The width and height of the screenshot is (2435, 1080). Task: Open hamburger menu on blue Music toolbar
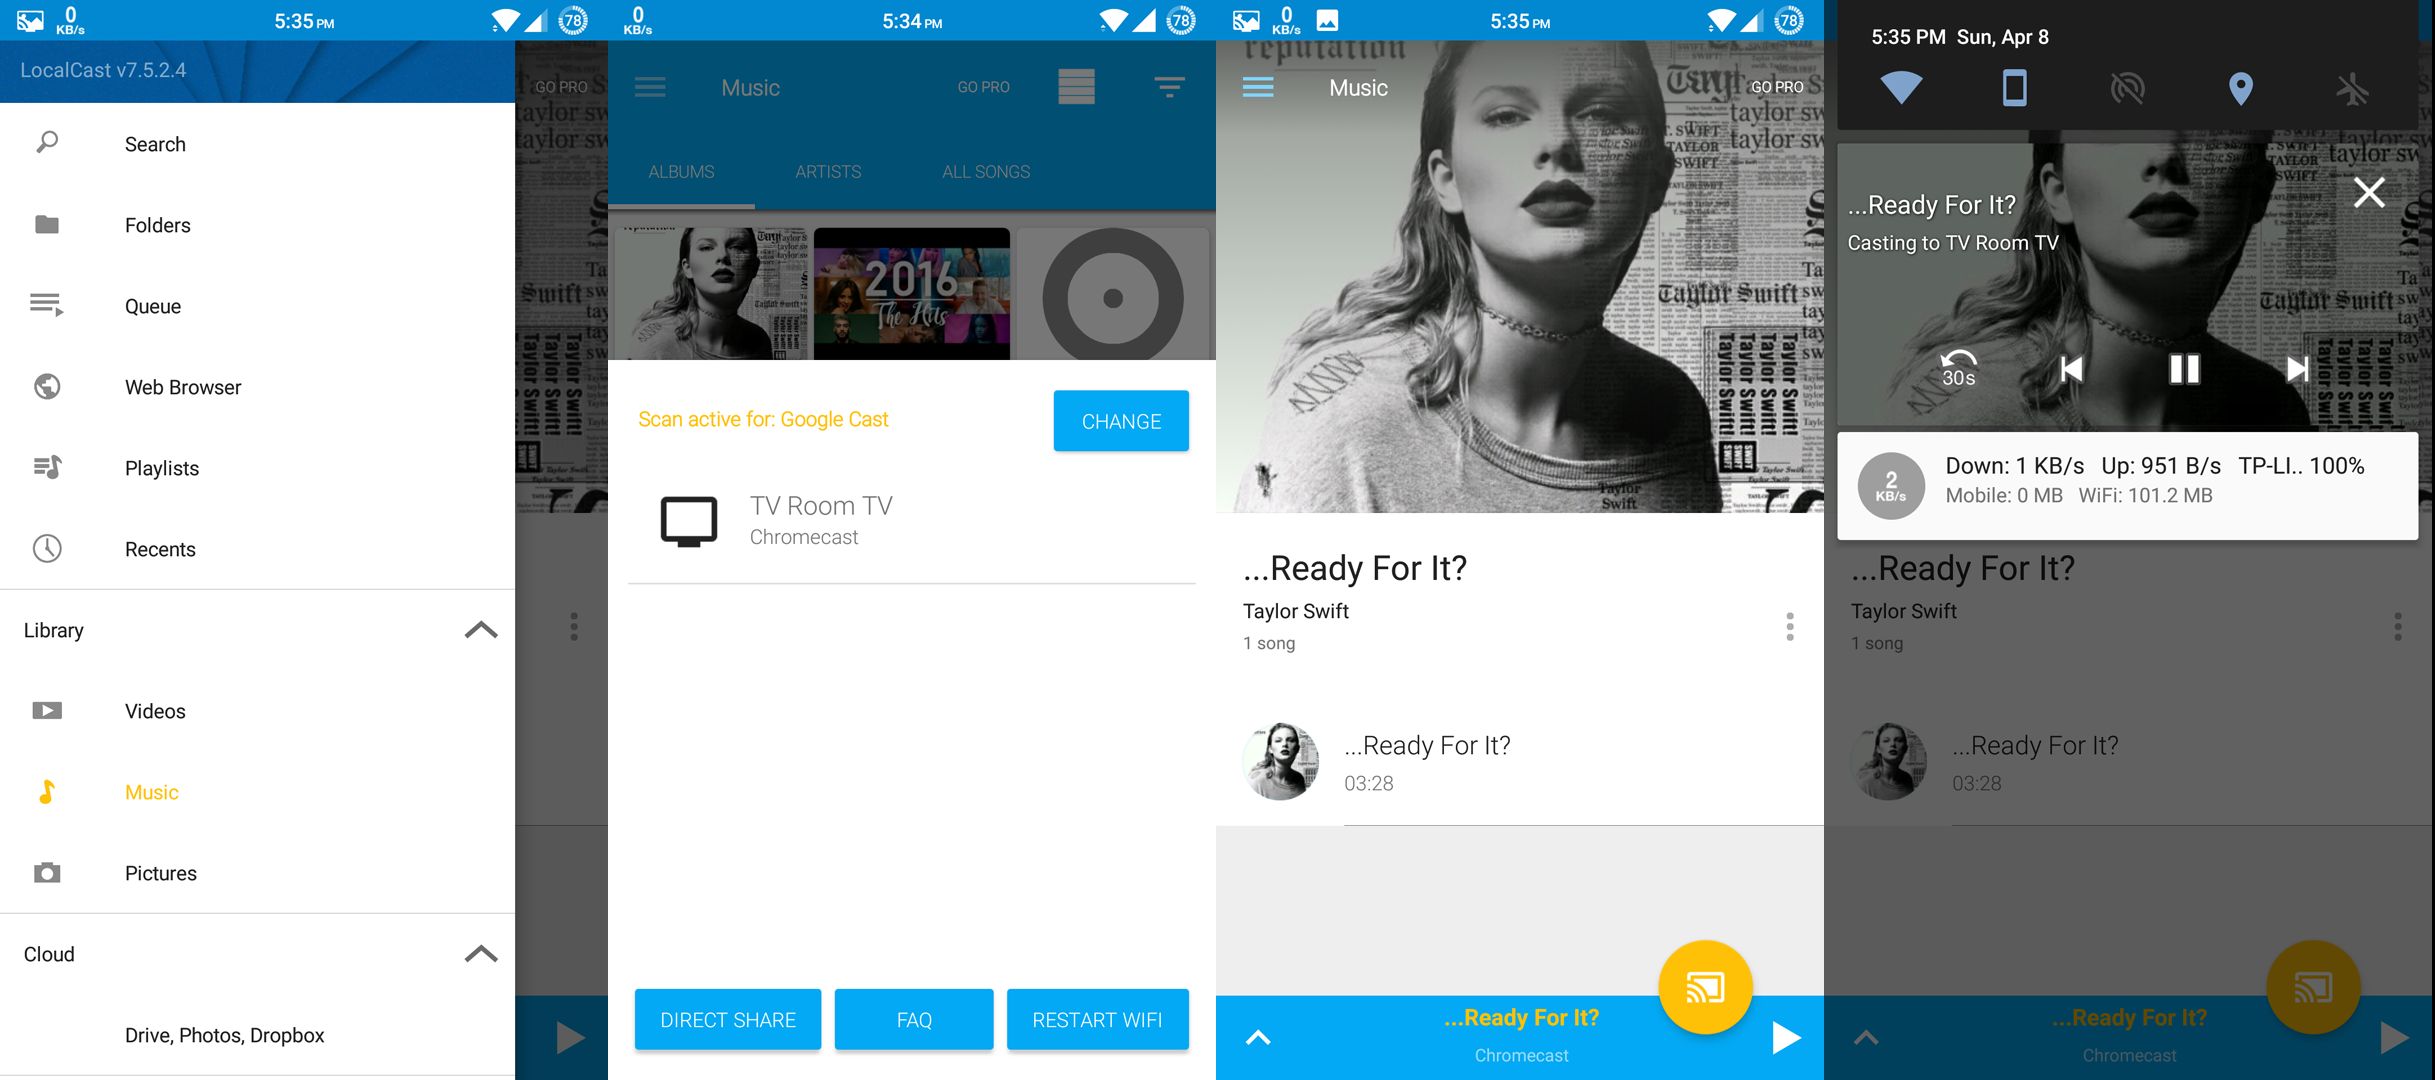(x=650, y=88)
